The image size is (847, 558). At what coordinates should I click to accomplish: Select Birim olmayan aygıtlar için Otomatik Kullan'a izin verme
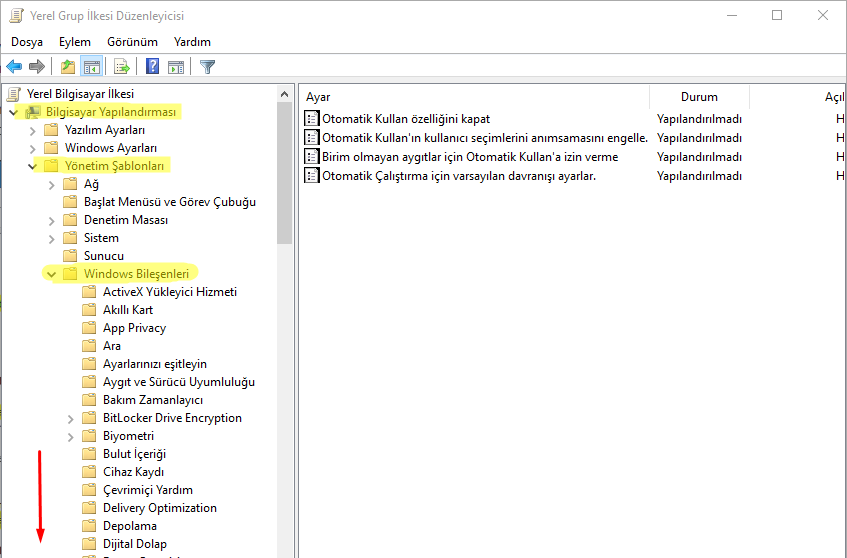coord(470,157)
